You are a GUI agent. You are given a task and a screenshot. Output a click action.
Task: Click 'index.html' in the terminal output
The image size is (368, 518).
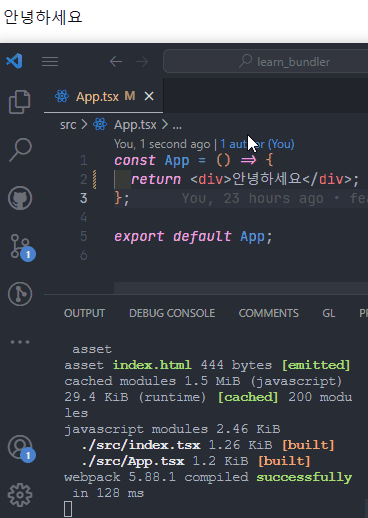152,365
